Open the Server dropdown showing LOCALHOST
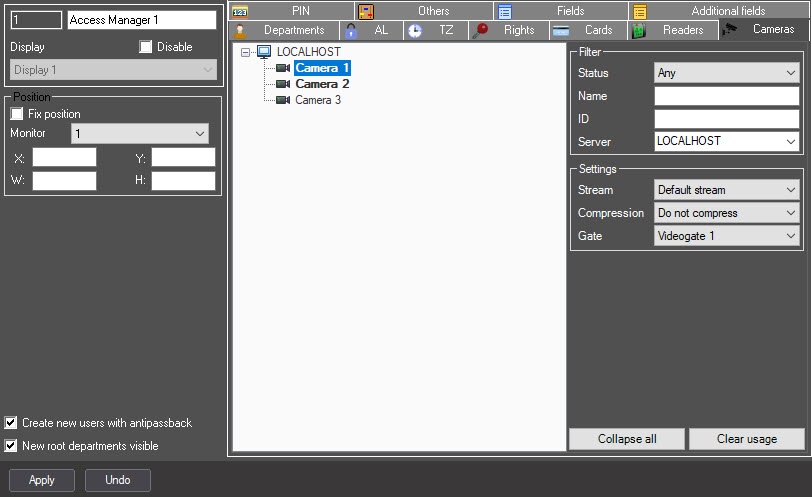Image resolution: width=812 pixels, height=497 pixels. [727, 141]
